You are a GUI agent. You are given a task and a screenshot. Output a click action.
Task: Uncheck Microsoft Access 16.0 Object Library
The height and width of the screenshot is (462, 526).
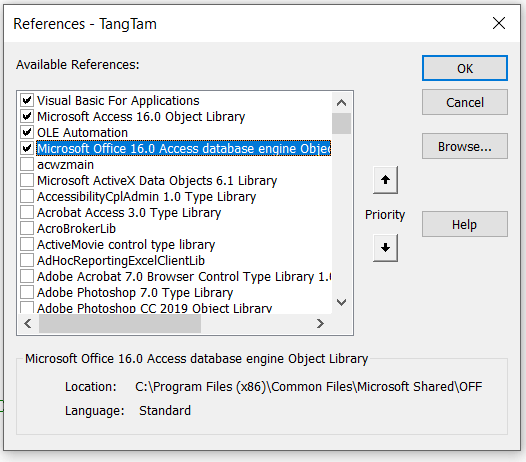tap(27, 116)
